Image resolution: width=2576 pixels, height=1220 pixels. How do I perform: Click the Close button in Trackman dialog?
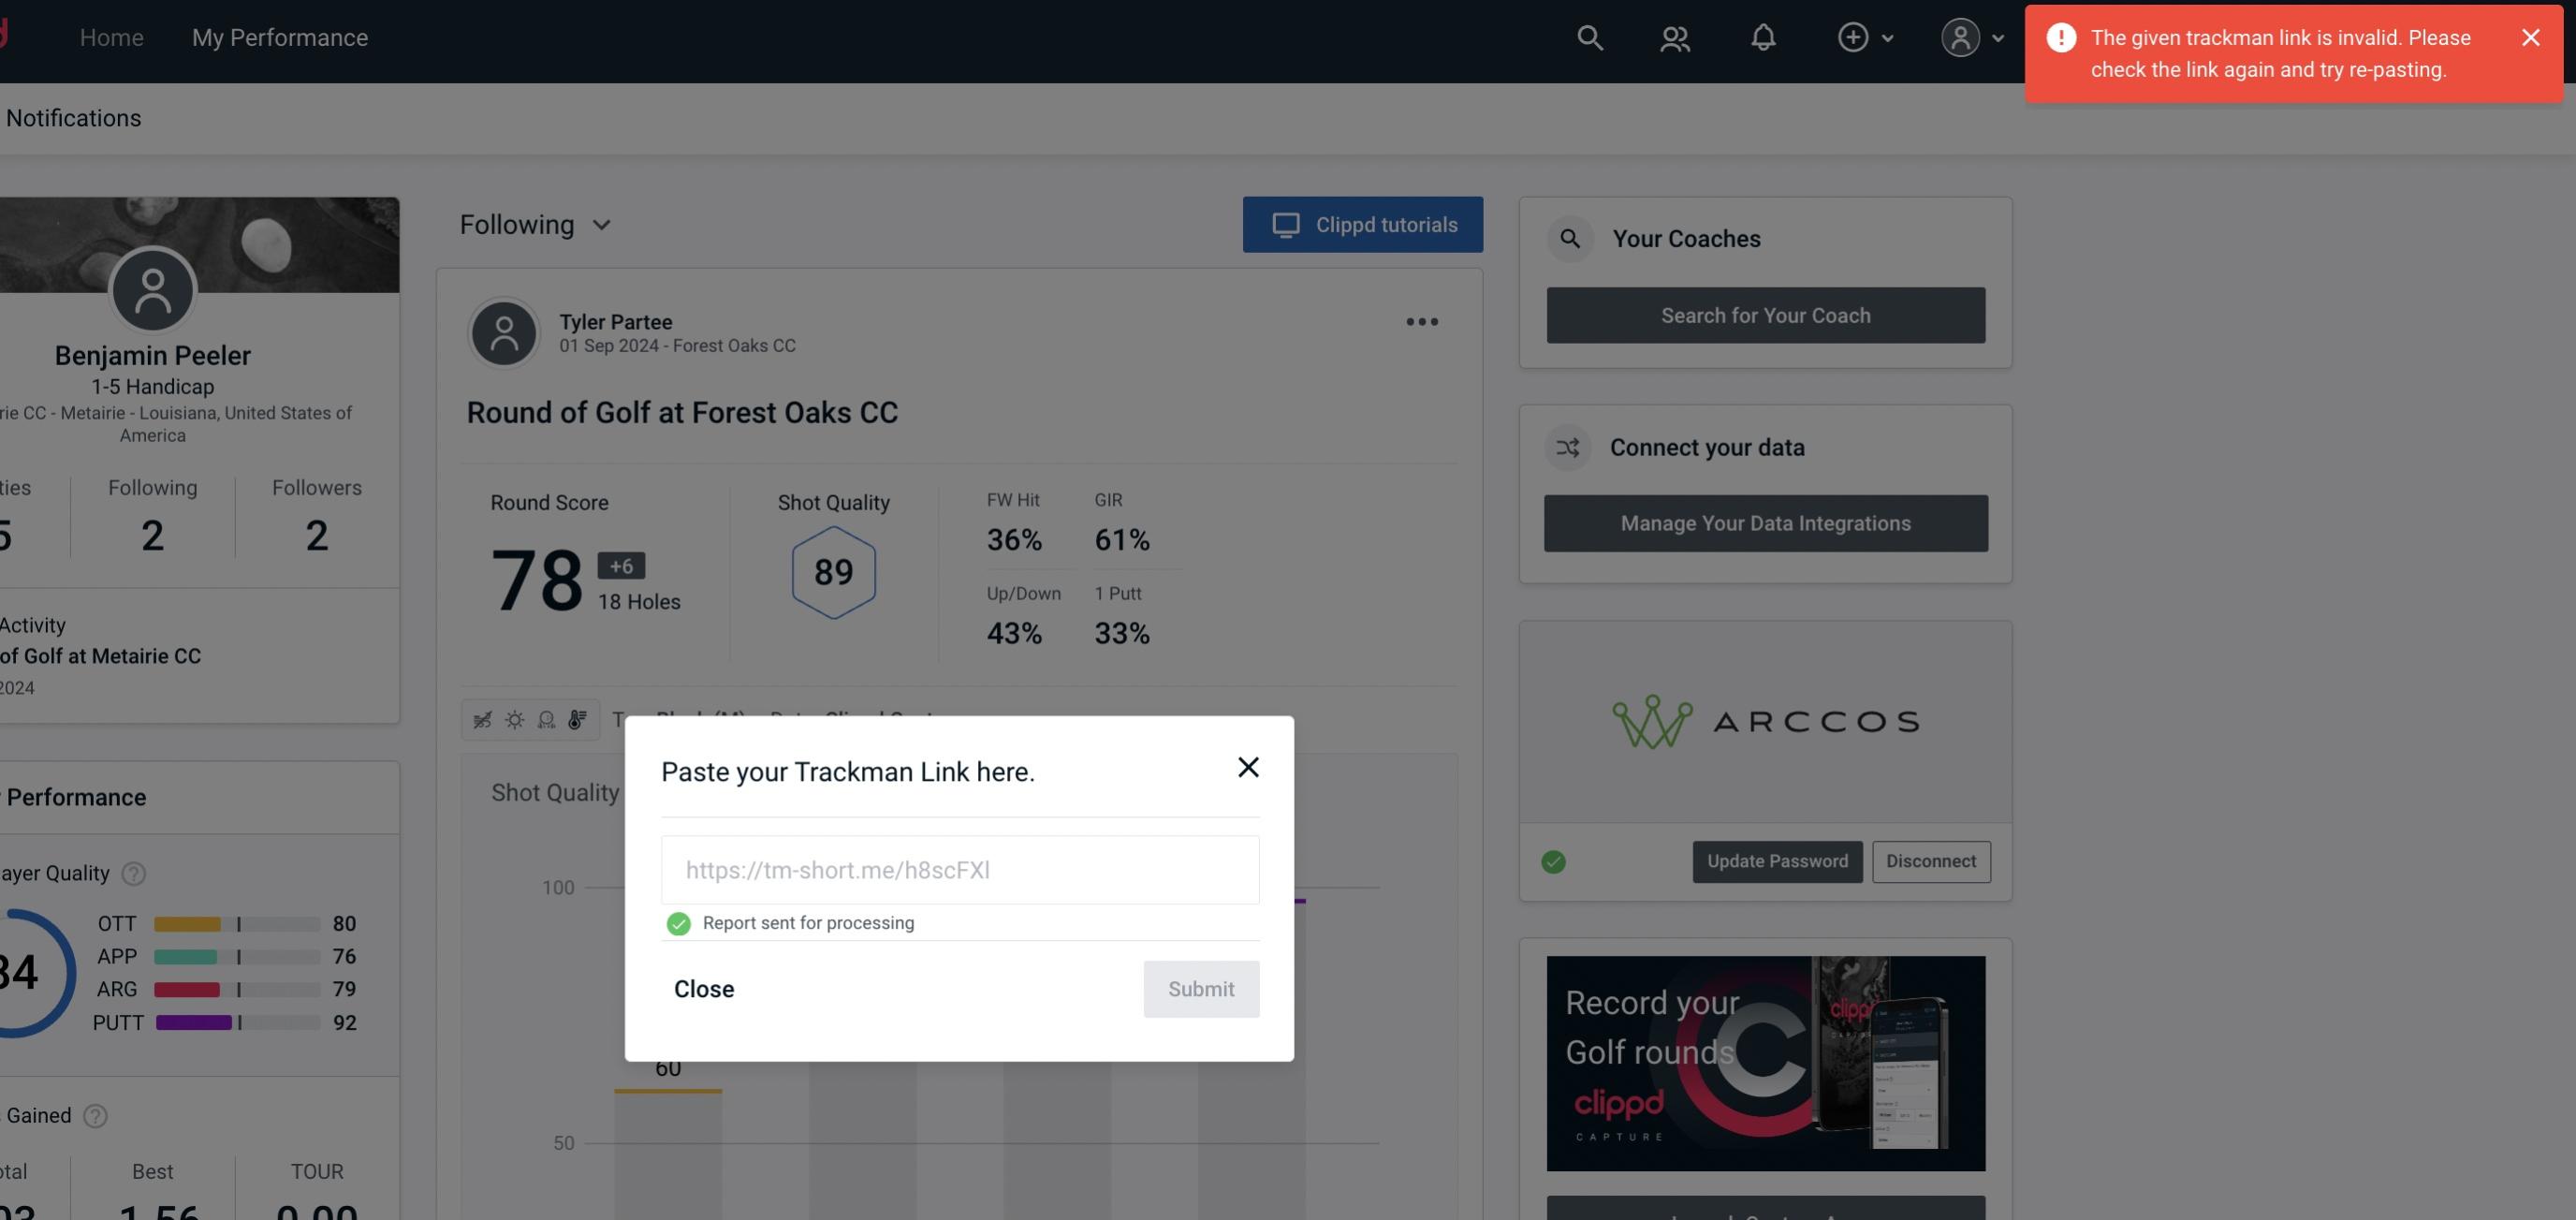[703, 988]
